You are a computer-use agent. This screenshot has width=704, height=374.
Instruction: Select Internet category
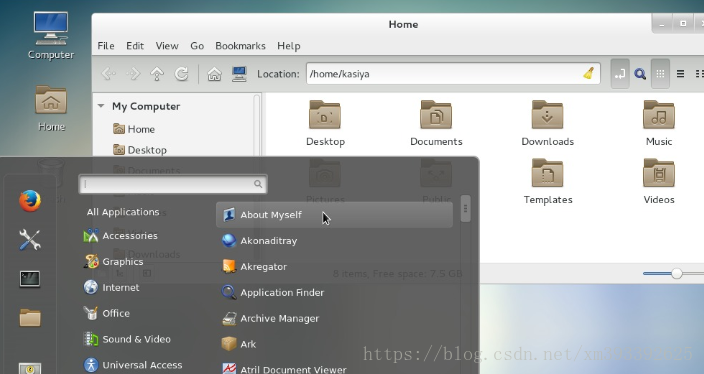coord(111,287)
